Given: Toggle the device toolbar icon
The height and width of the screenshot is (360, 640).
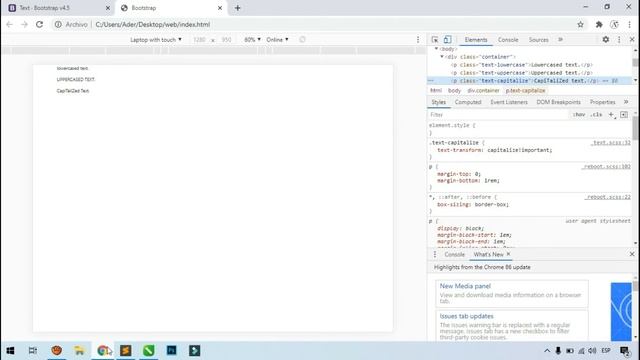Looking at the screenshot, I should coord(447,40).
